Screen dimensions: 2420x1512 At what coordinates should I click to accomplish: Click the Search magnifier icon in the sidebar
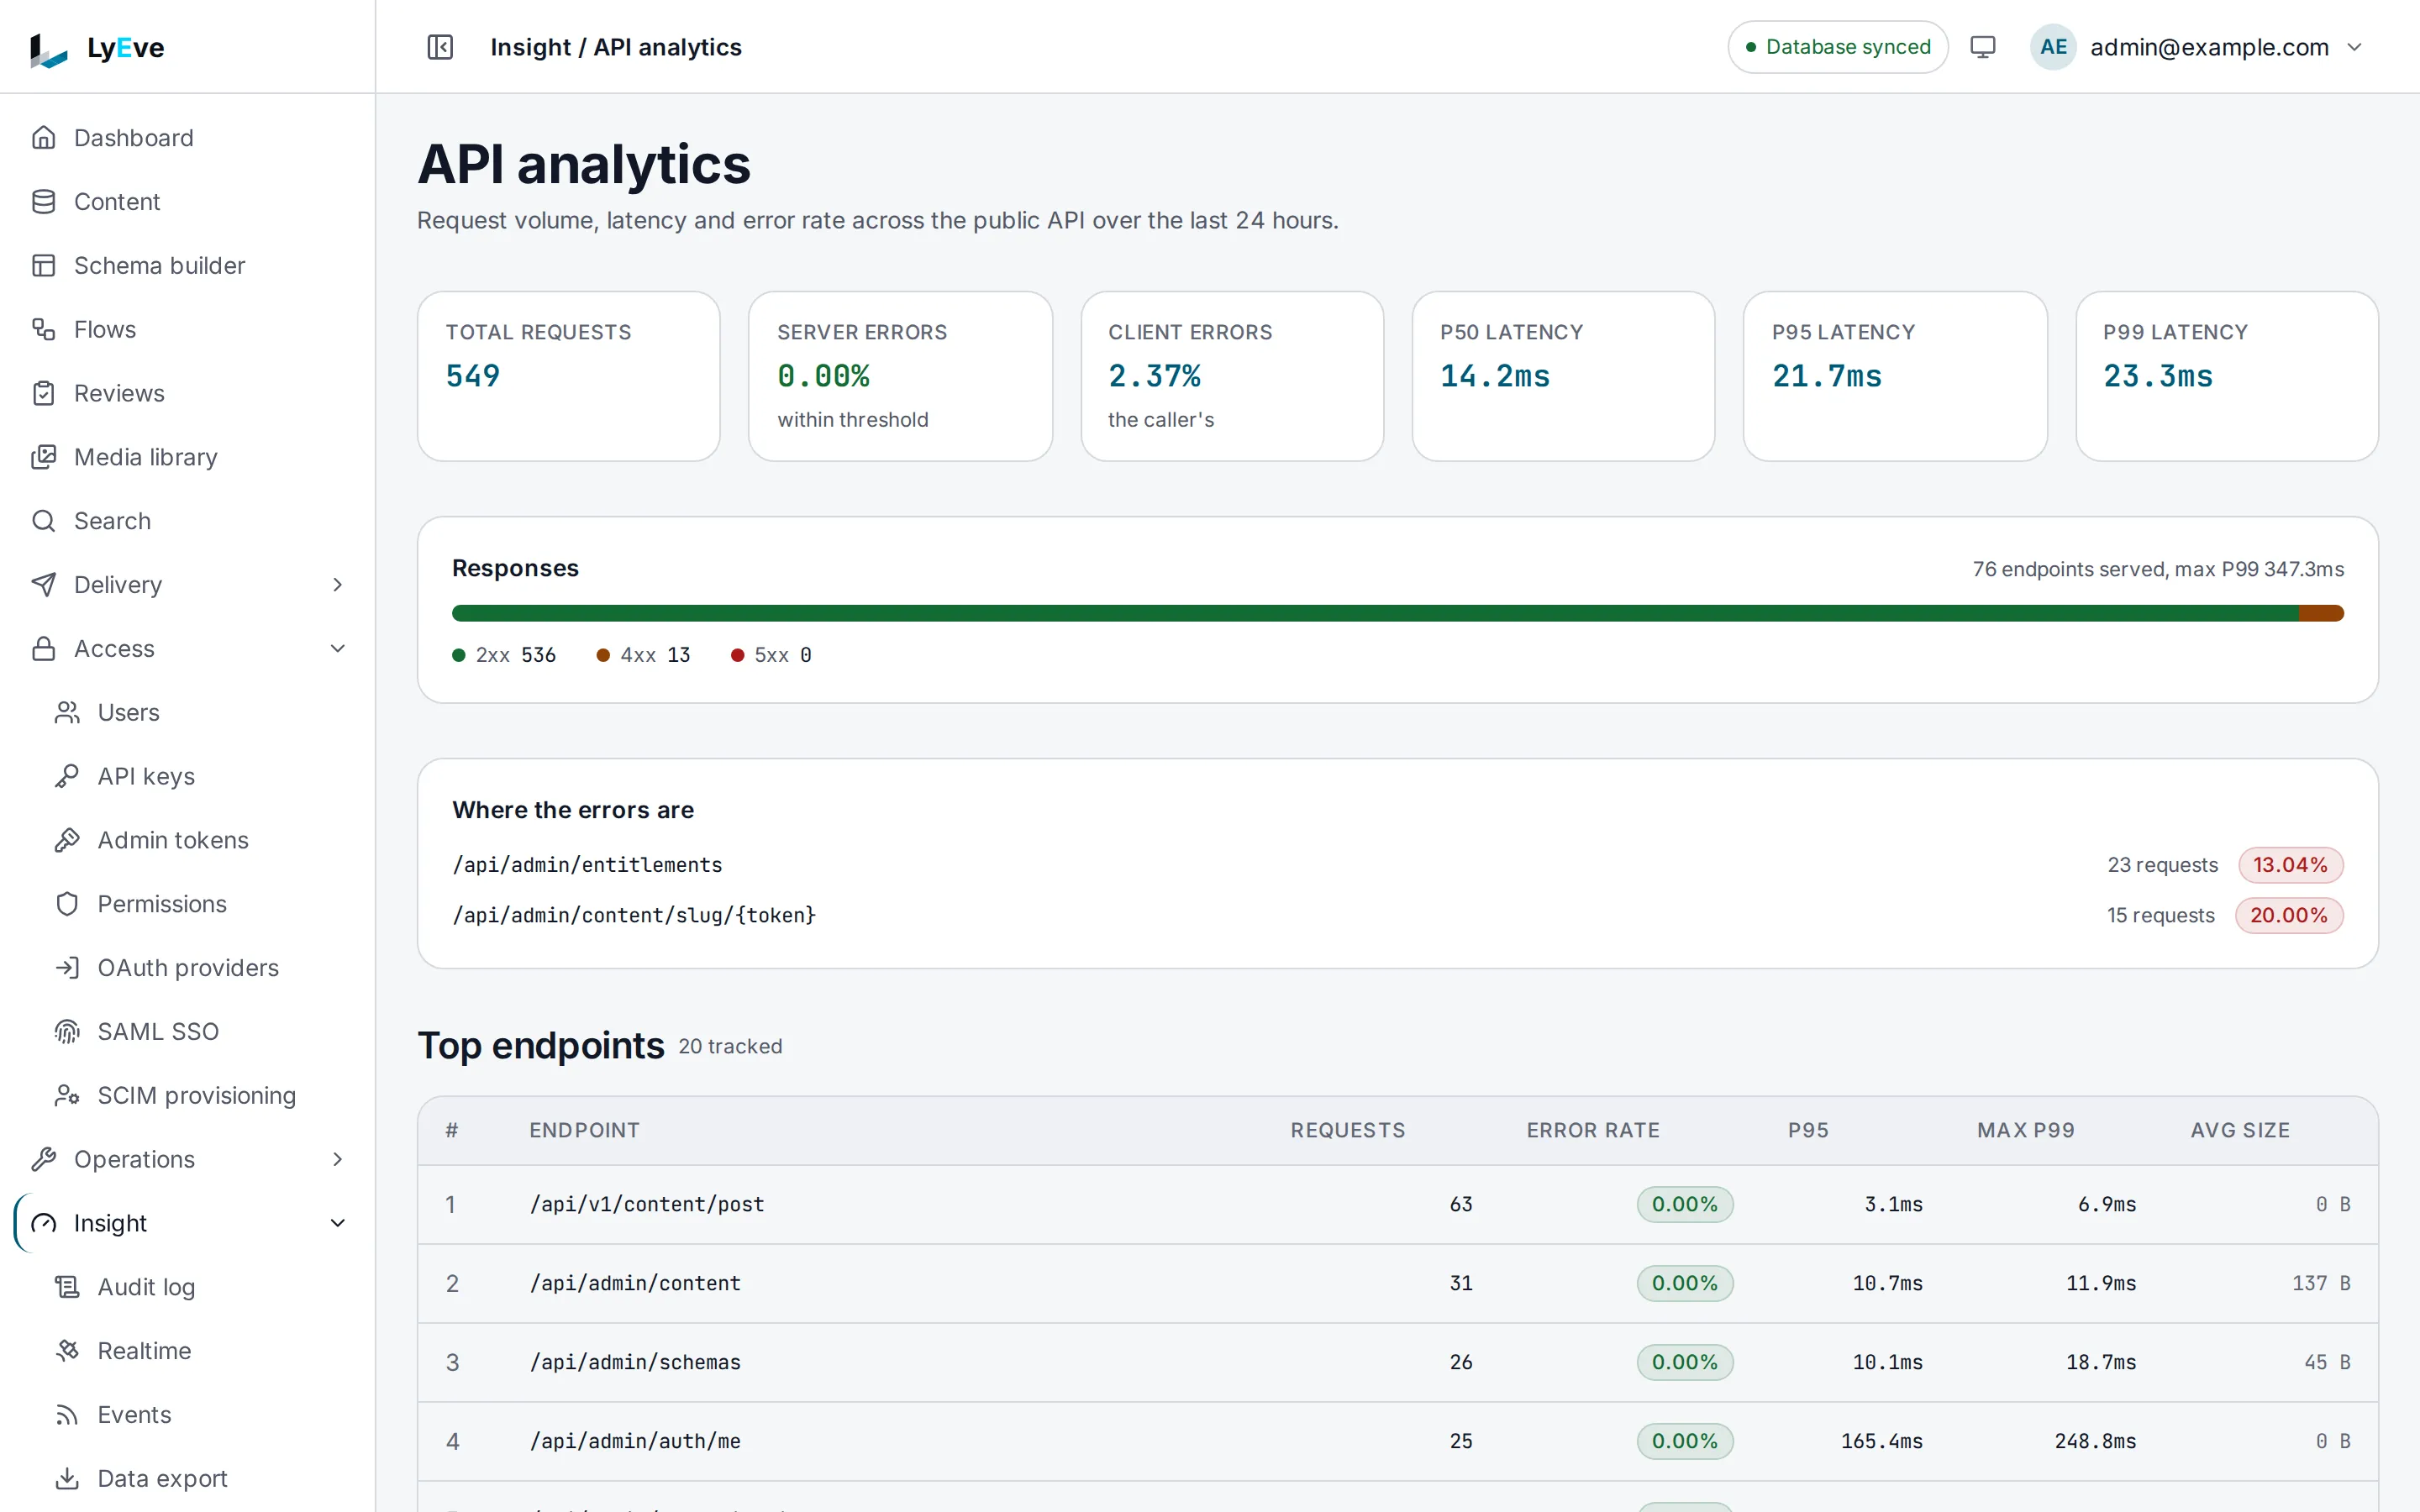[x=43, y=521]
